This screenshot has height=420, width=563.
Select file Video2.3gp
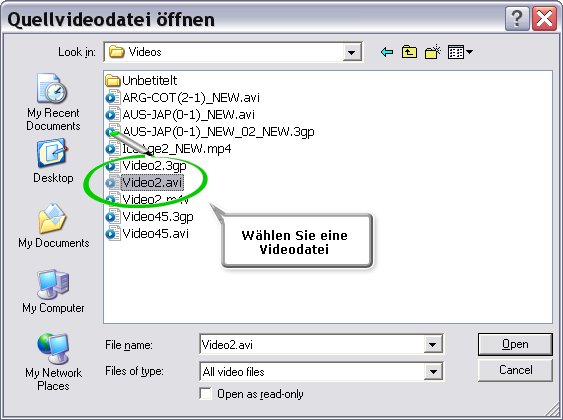click(146, 166)
